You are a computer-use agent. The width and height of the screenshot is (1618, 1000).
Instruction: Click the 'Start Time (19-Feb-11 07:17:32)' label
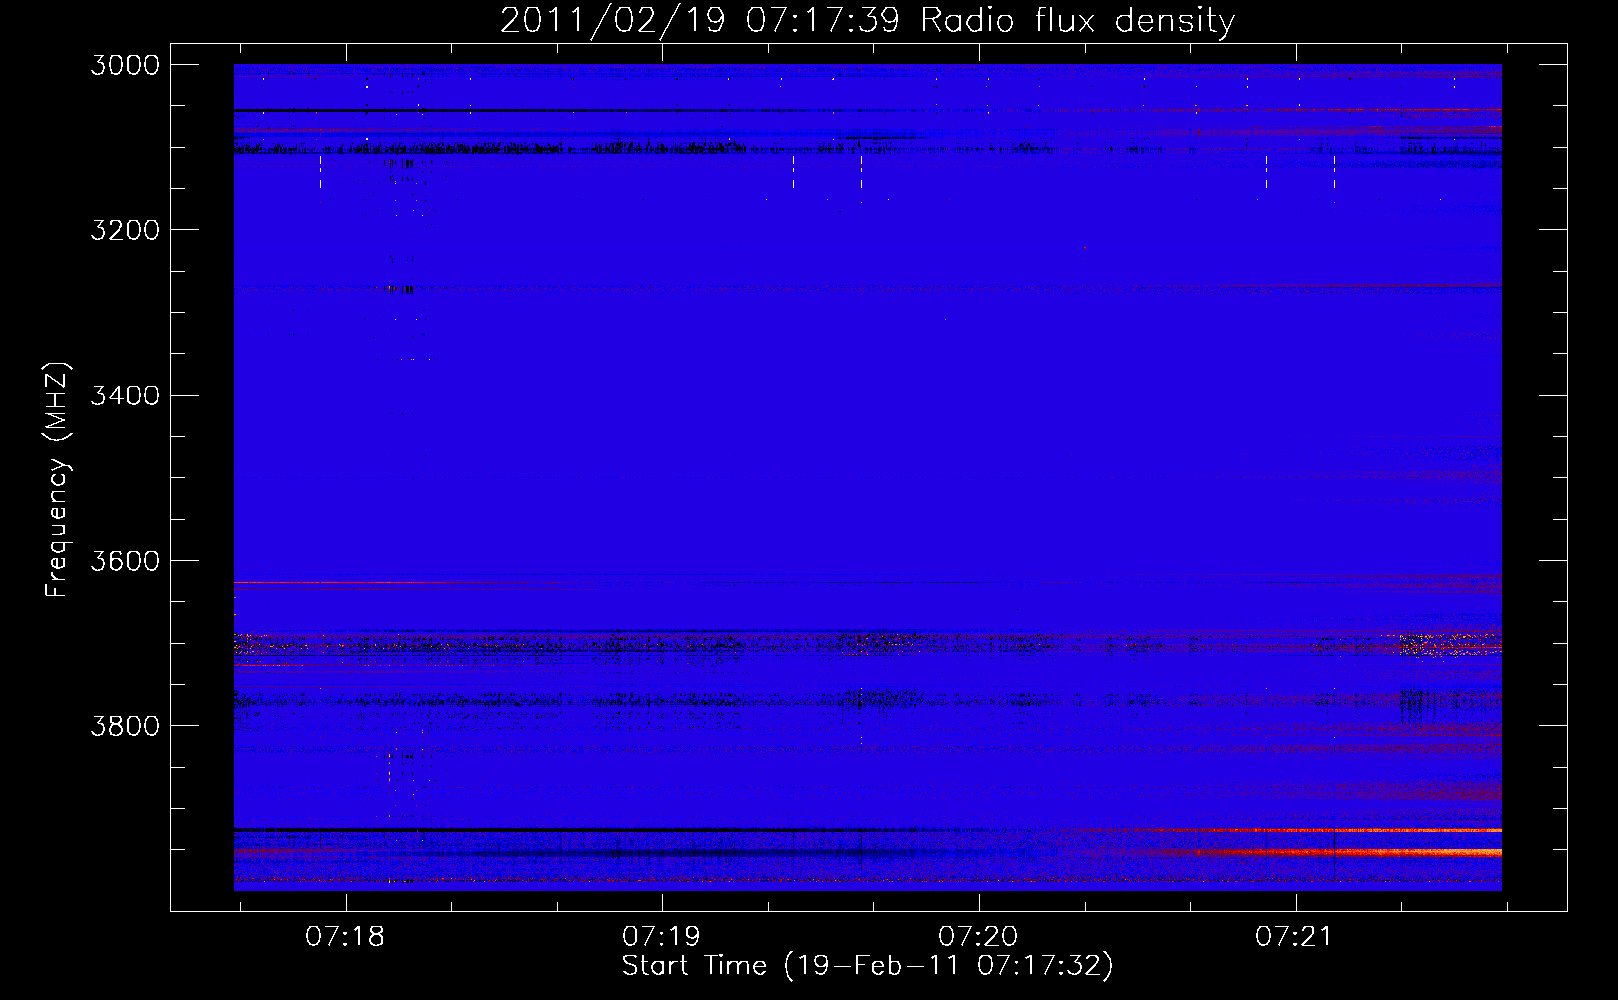coord(867,966)
